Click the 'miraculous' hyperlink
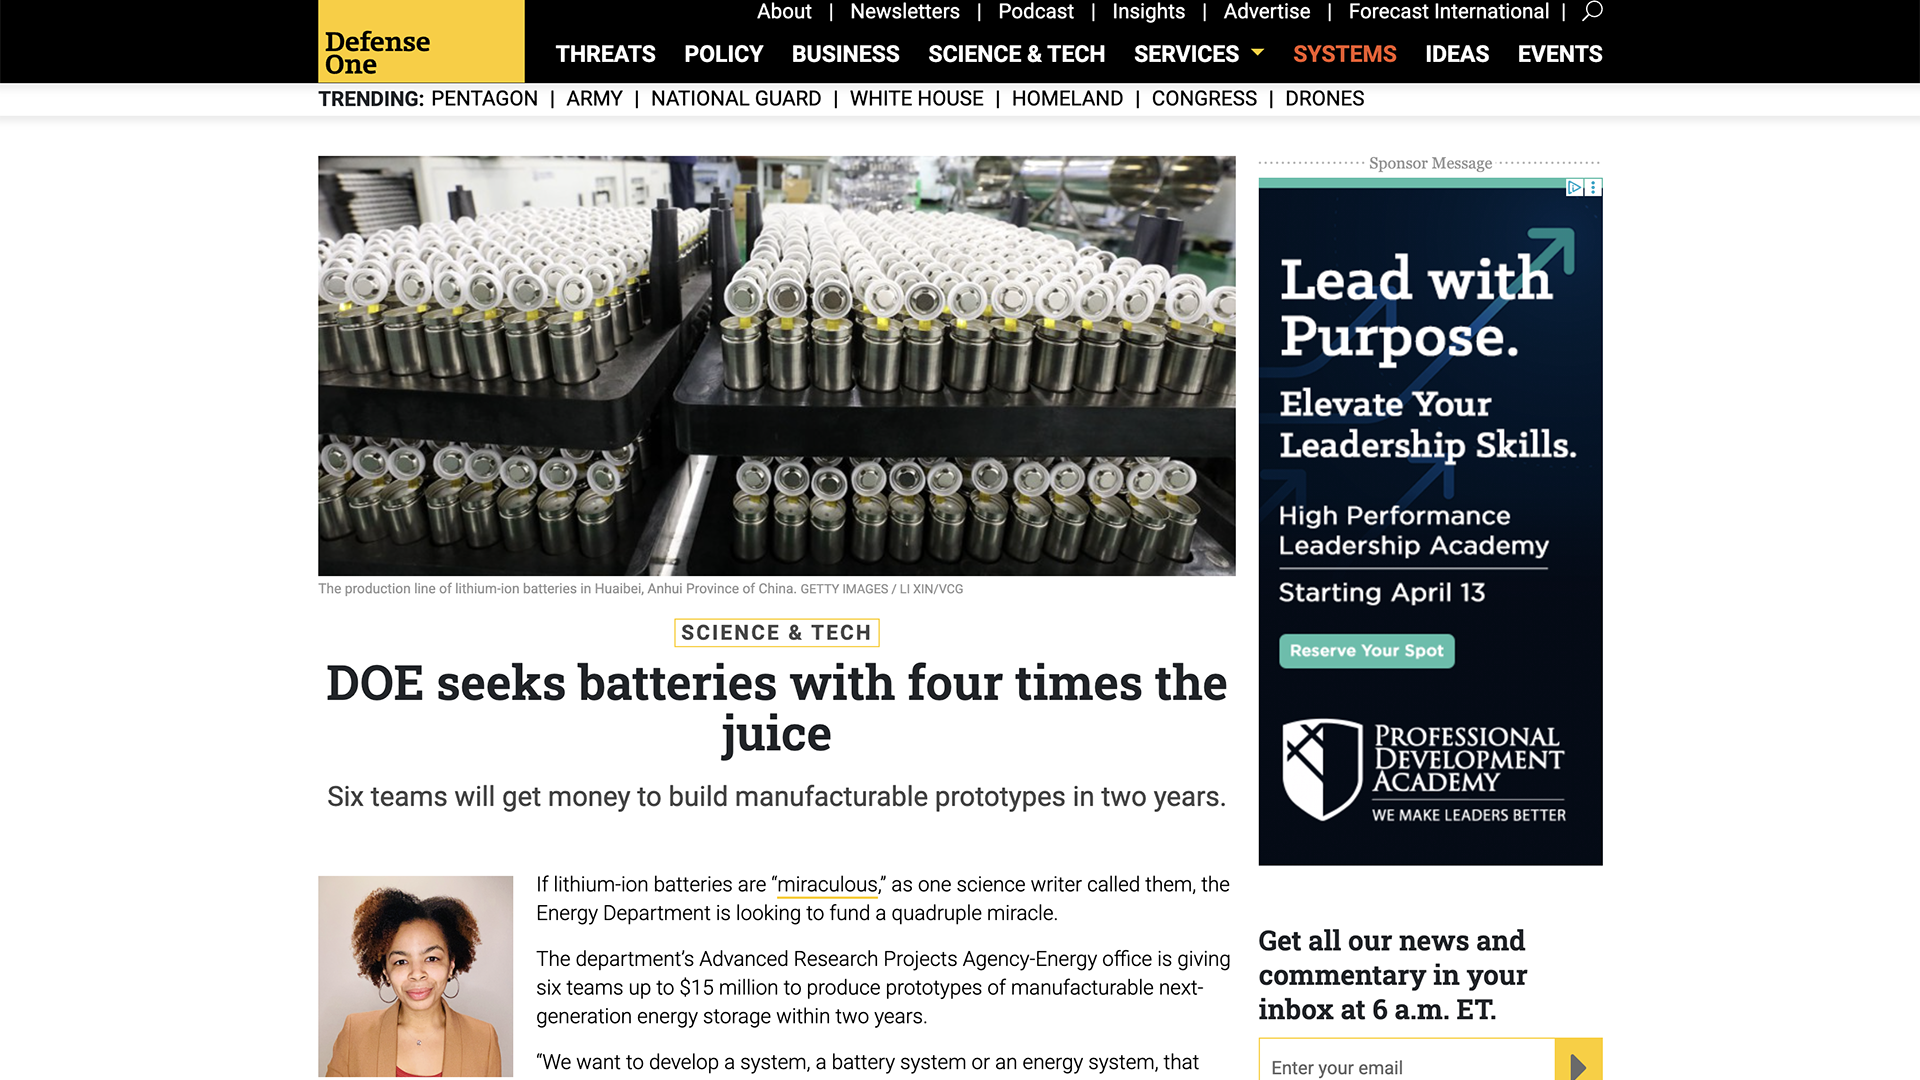This screenshot has height=1080, width=1920. [x=827, y=885]
